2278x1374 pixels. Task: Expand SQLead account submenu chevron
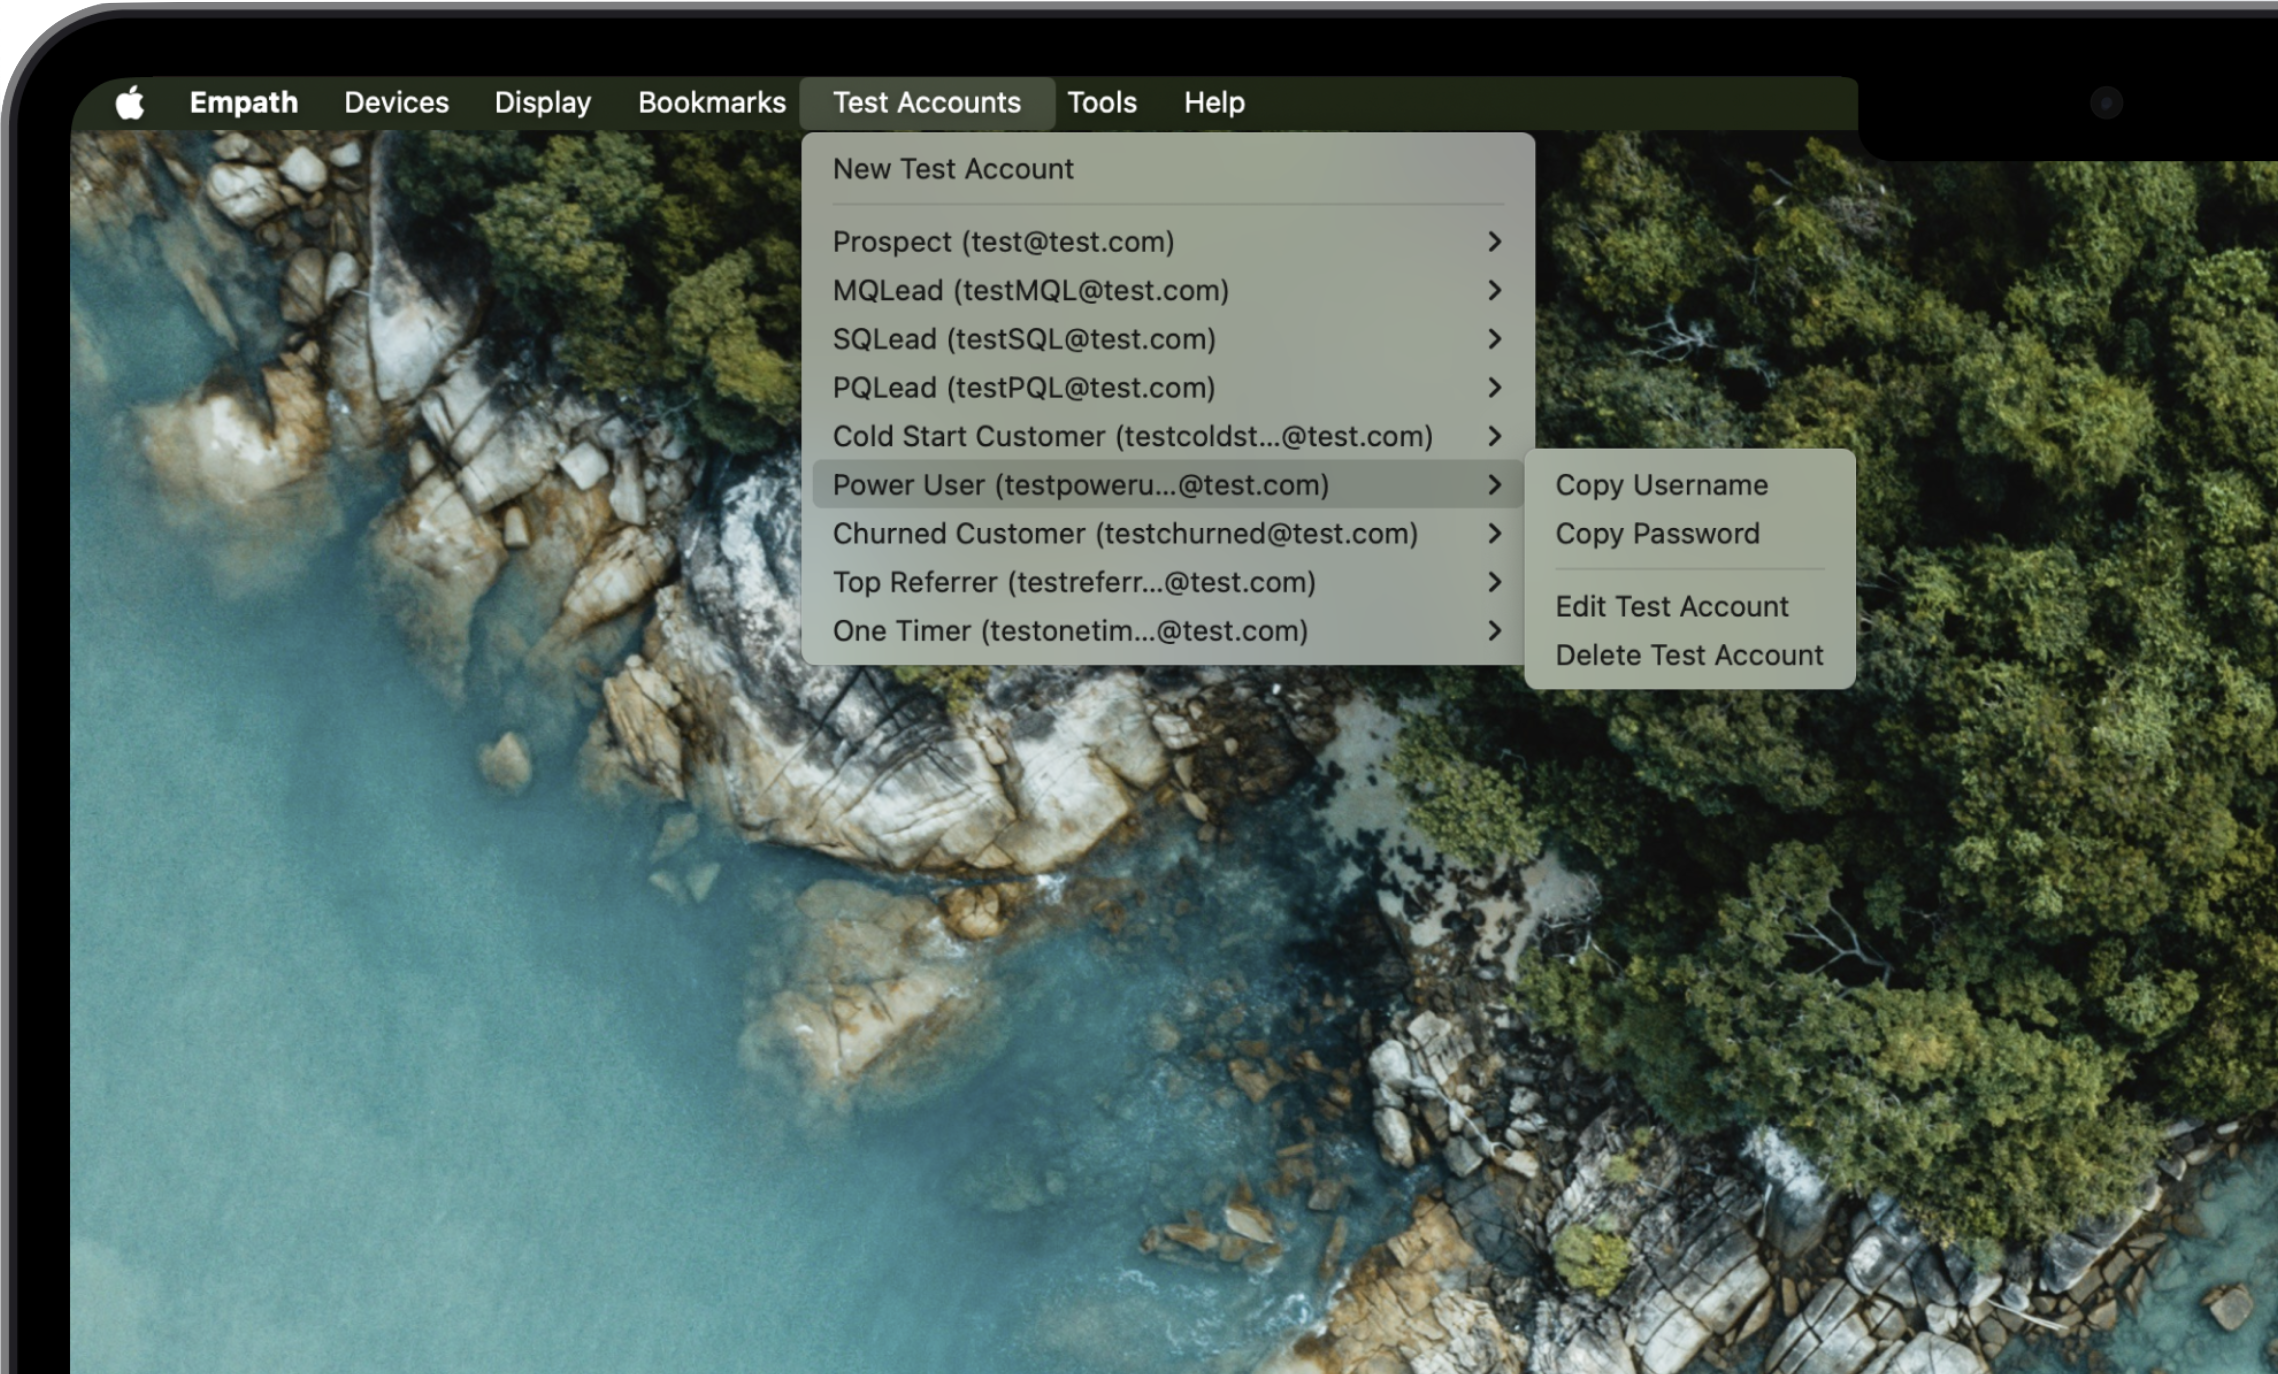pyautogui.click(x=1494, y=339)
